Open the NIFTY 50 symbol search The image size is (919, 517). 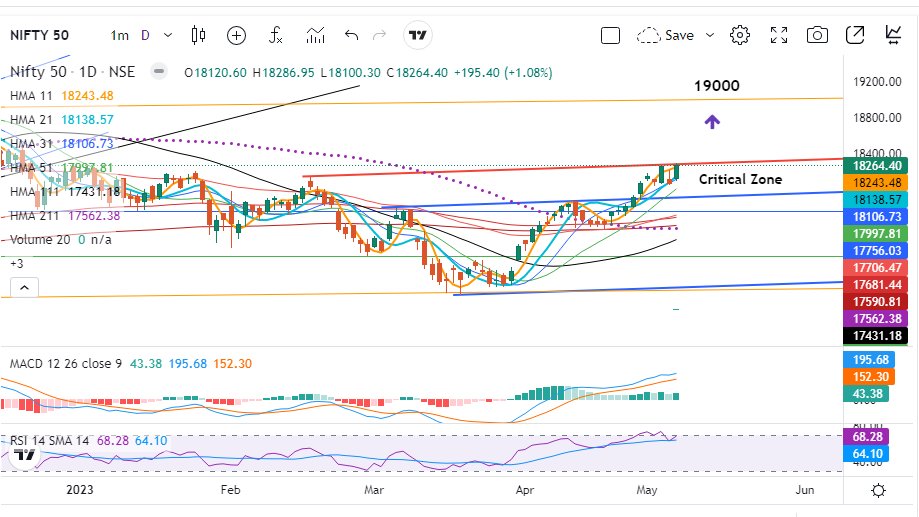pyautogui.click(x=39, y=35)
